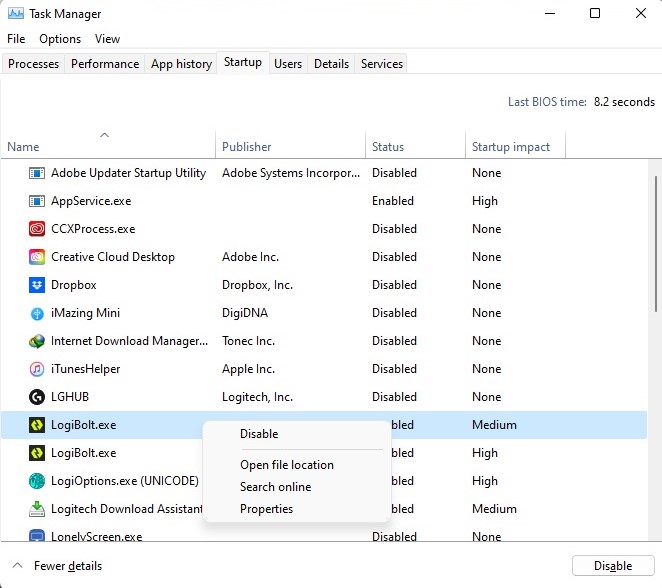Click the Medium impact of Logitech Download Assistant

click(494, 509)
